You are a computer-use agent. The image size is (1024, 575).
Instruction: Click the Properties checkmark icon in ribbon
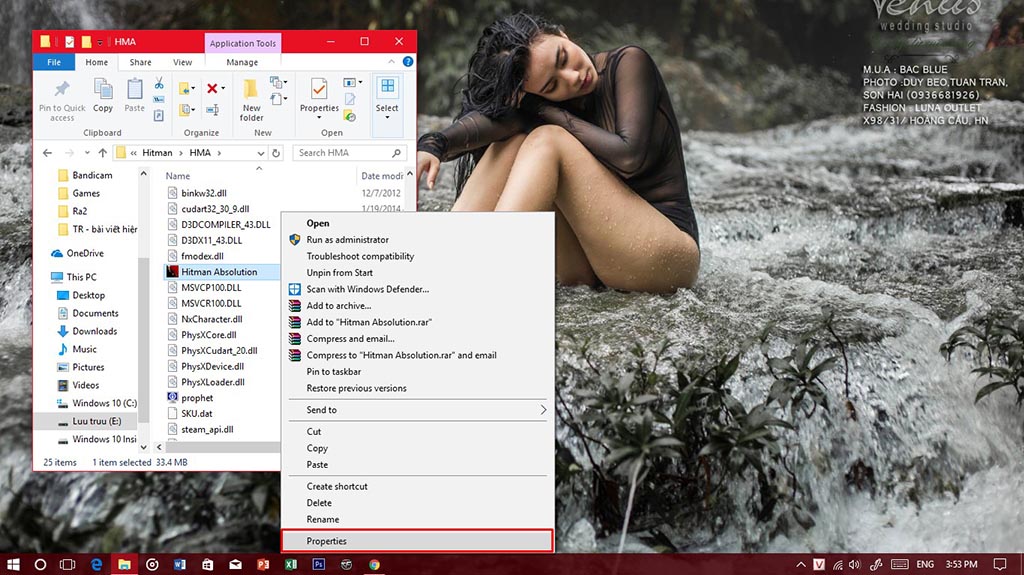[x=319, y=89]
